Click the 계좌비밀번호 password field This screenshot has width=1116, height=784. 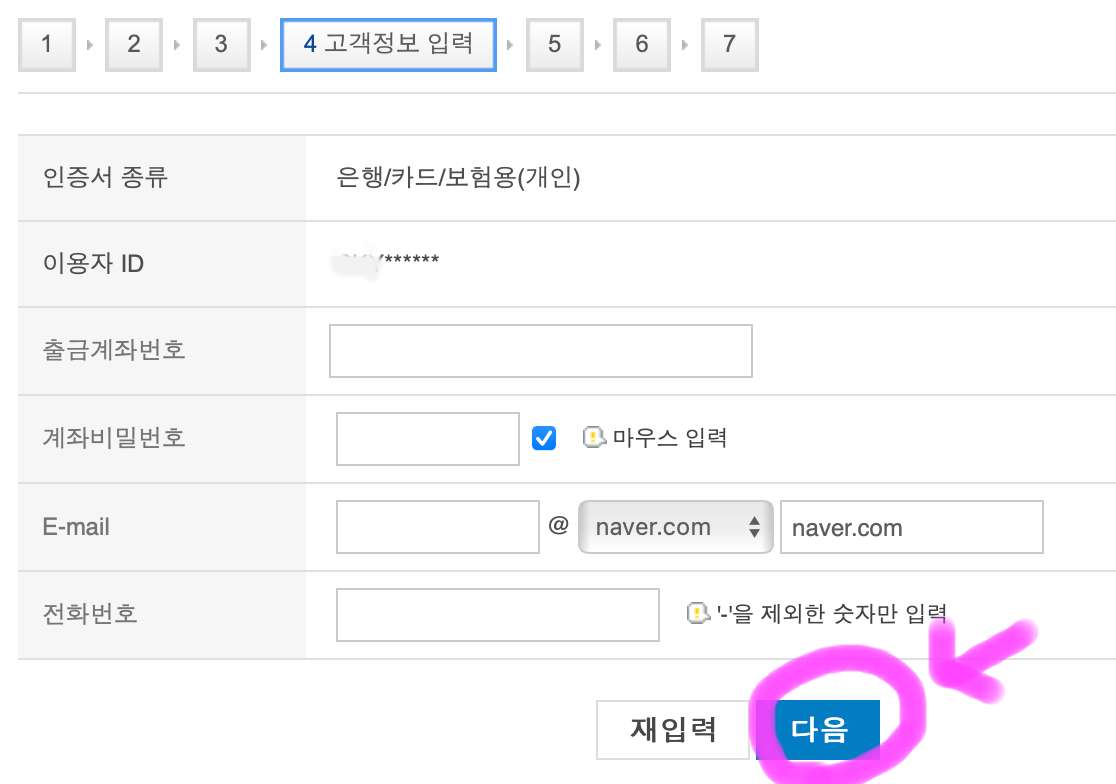tap(427, 437)
